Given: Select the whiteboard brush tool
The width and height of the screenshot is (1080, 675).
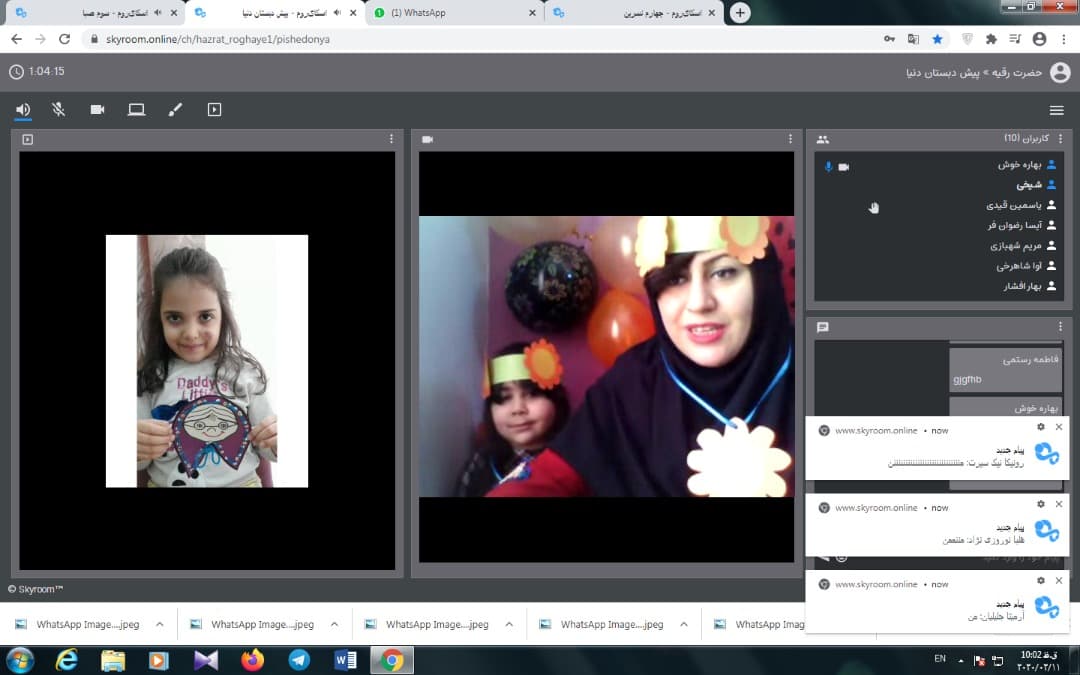Looking at the screenshot, I should (175, 110).
